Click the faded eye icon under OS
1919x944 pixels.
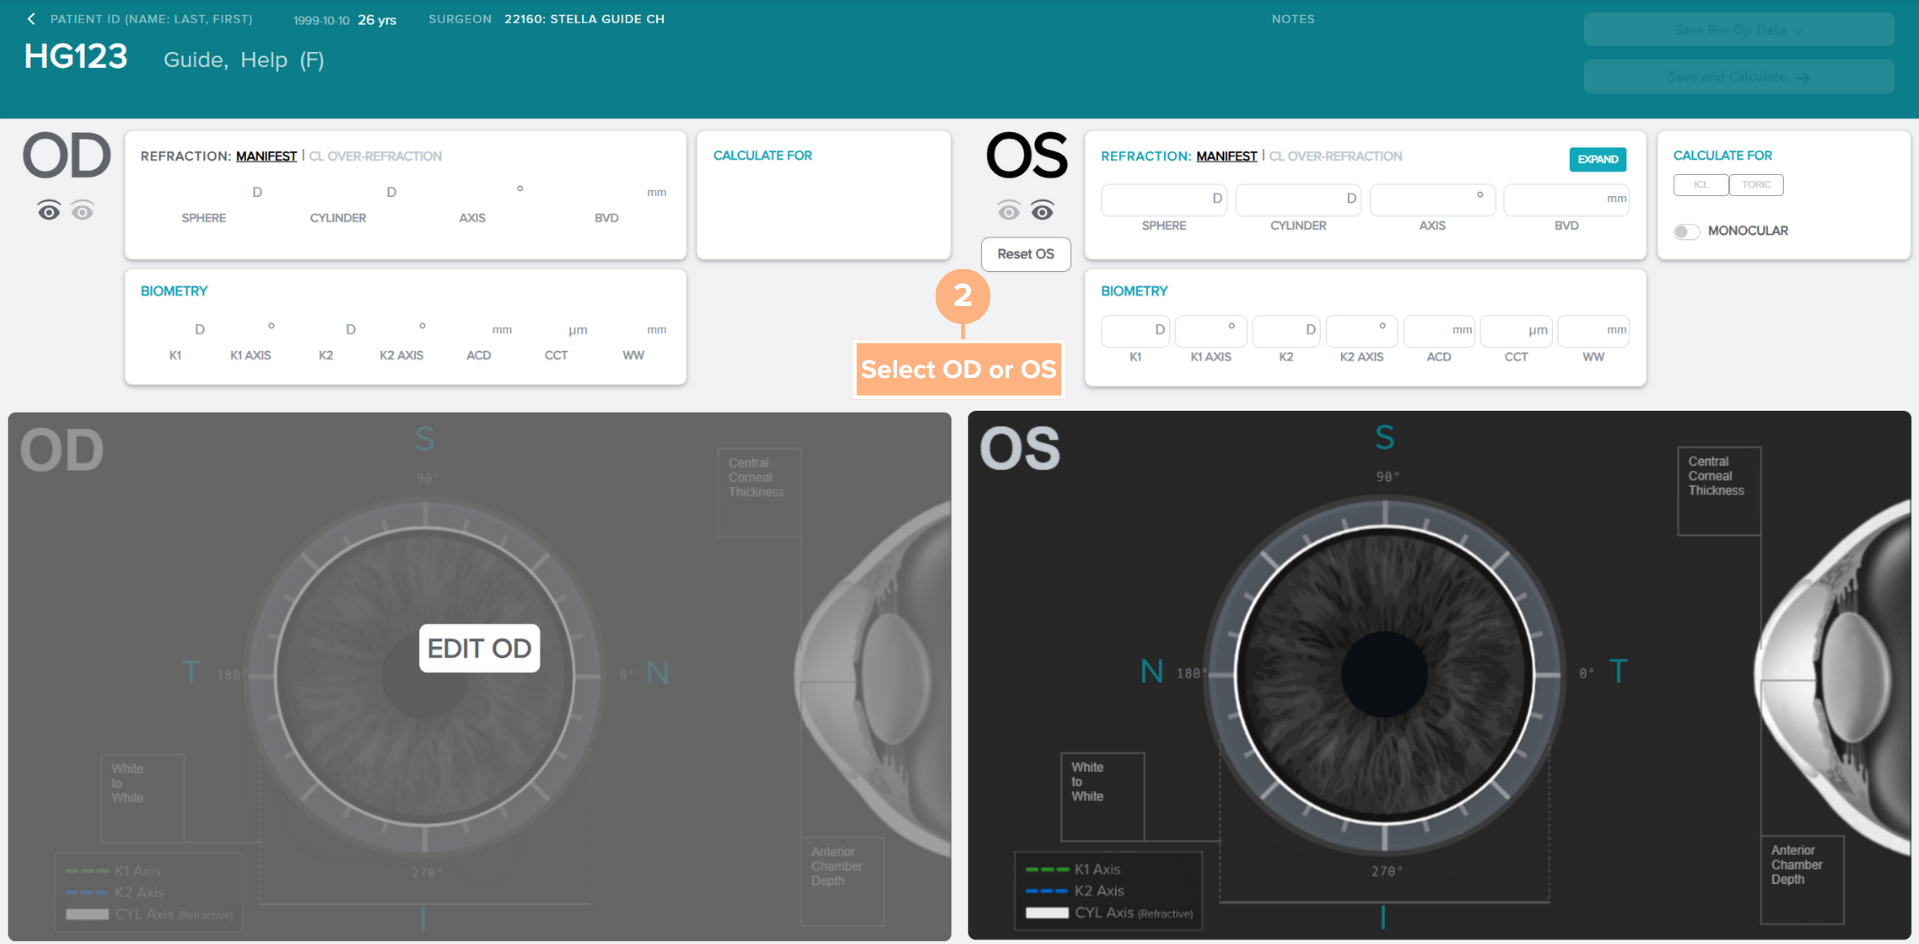1009,211
